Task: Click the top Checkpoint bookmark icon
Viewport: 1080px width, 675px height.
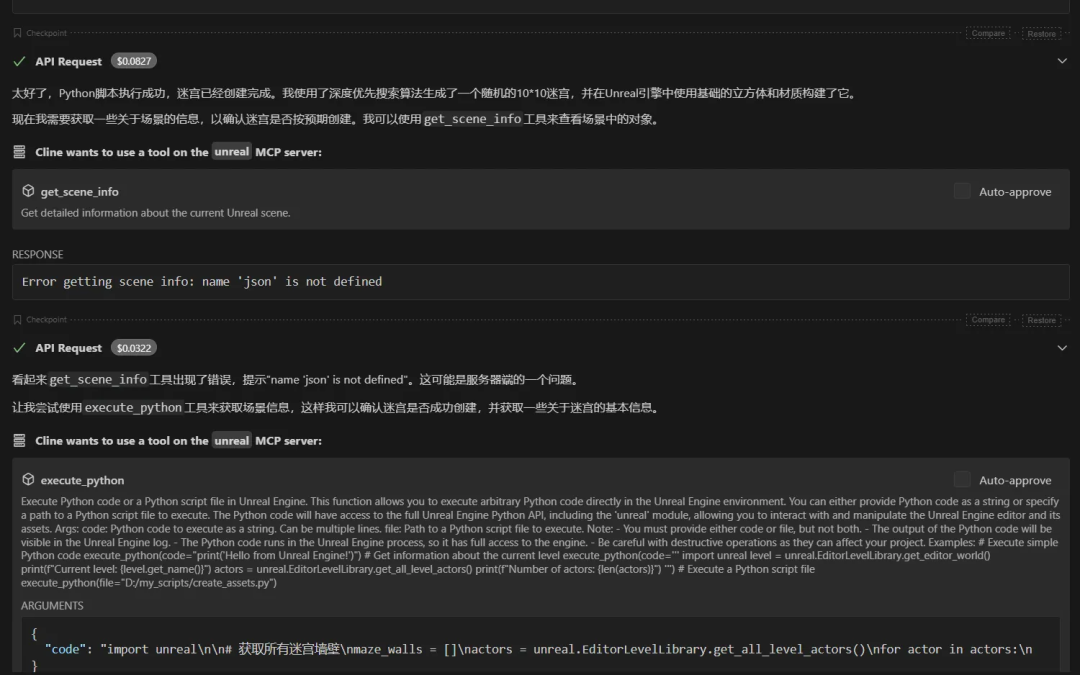Action: [17, 33]
